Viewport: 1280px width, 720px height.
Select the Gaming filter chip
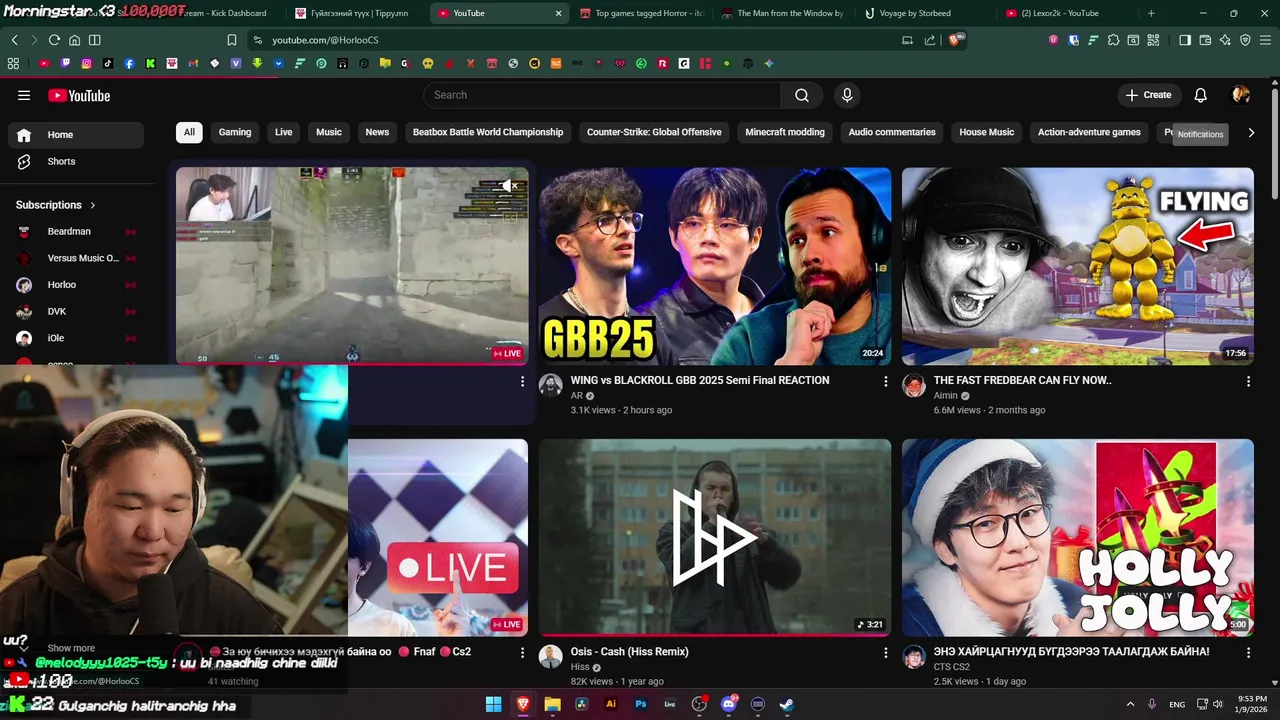coord(235,132)
